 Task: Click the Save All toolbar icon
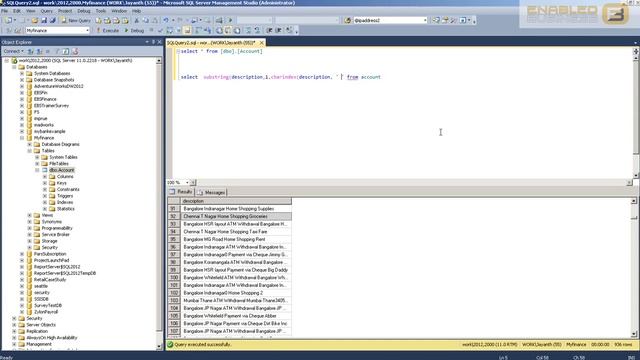53,20
